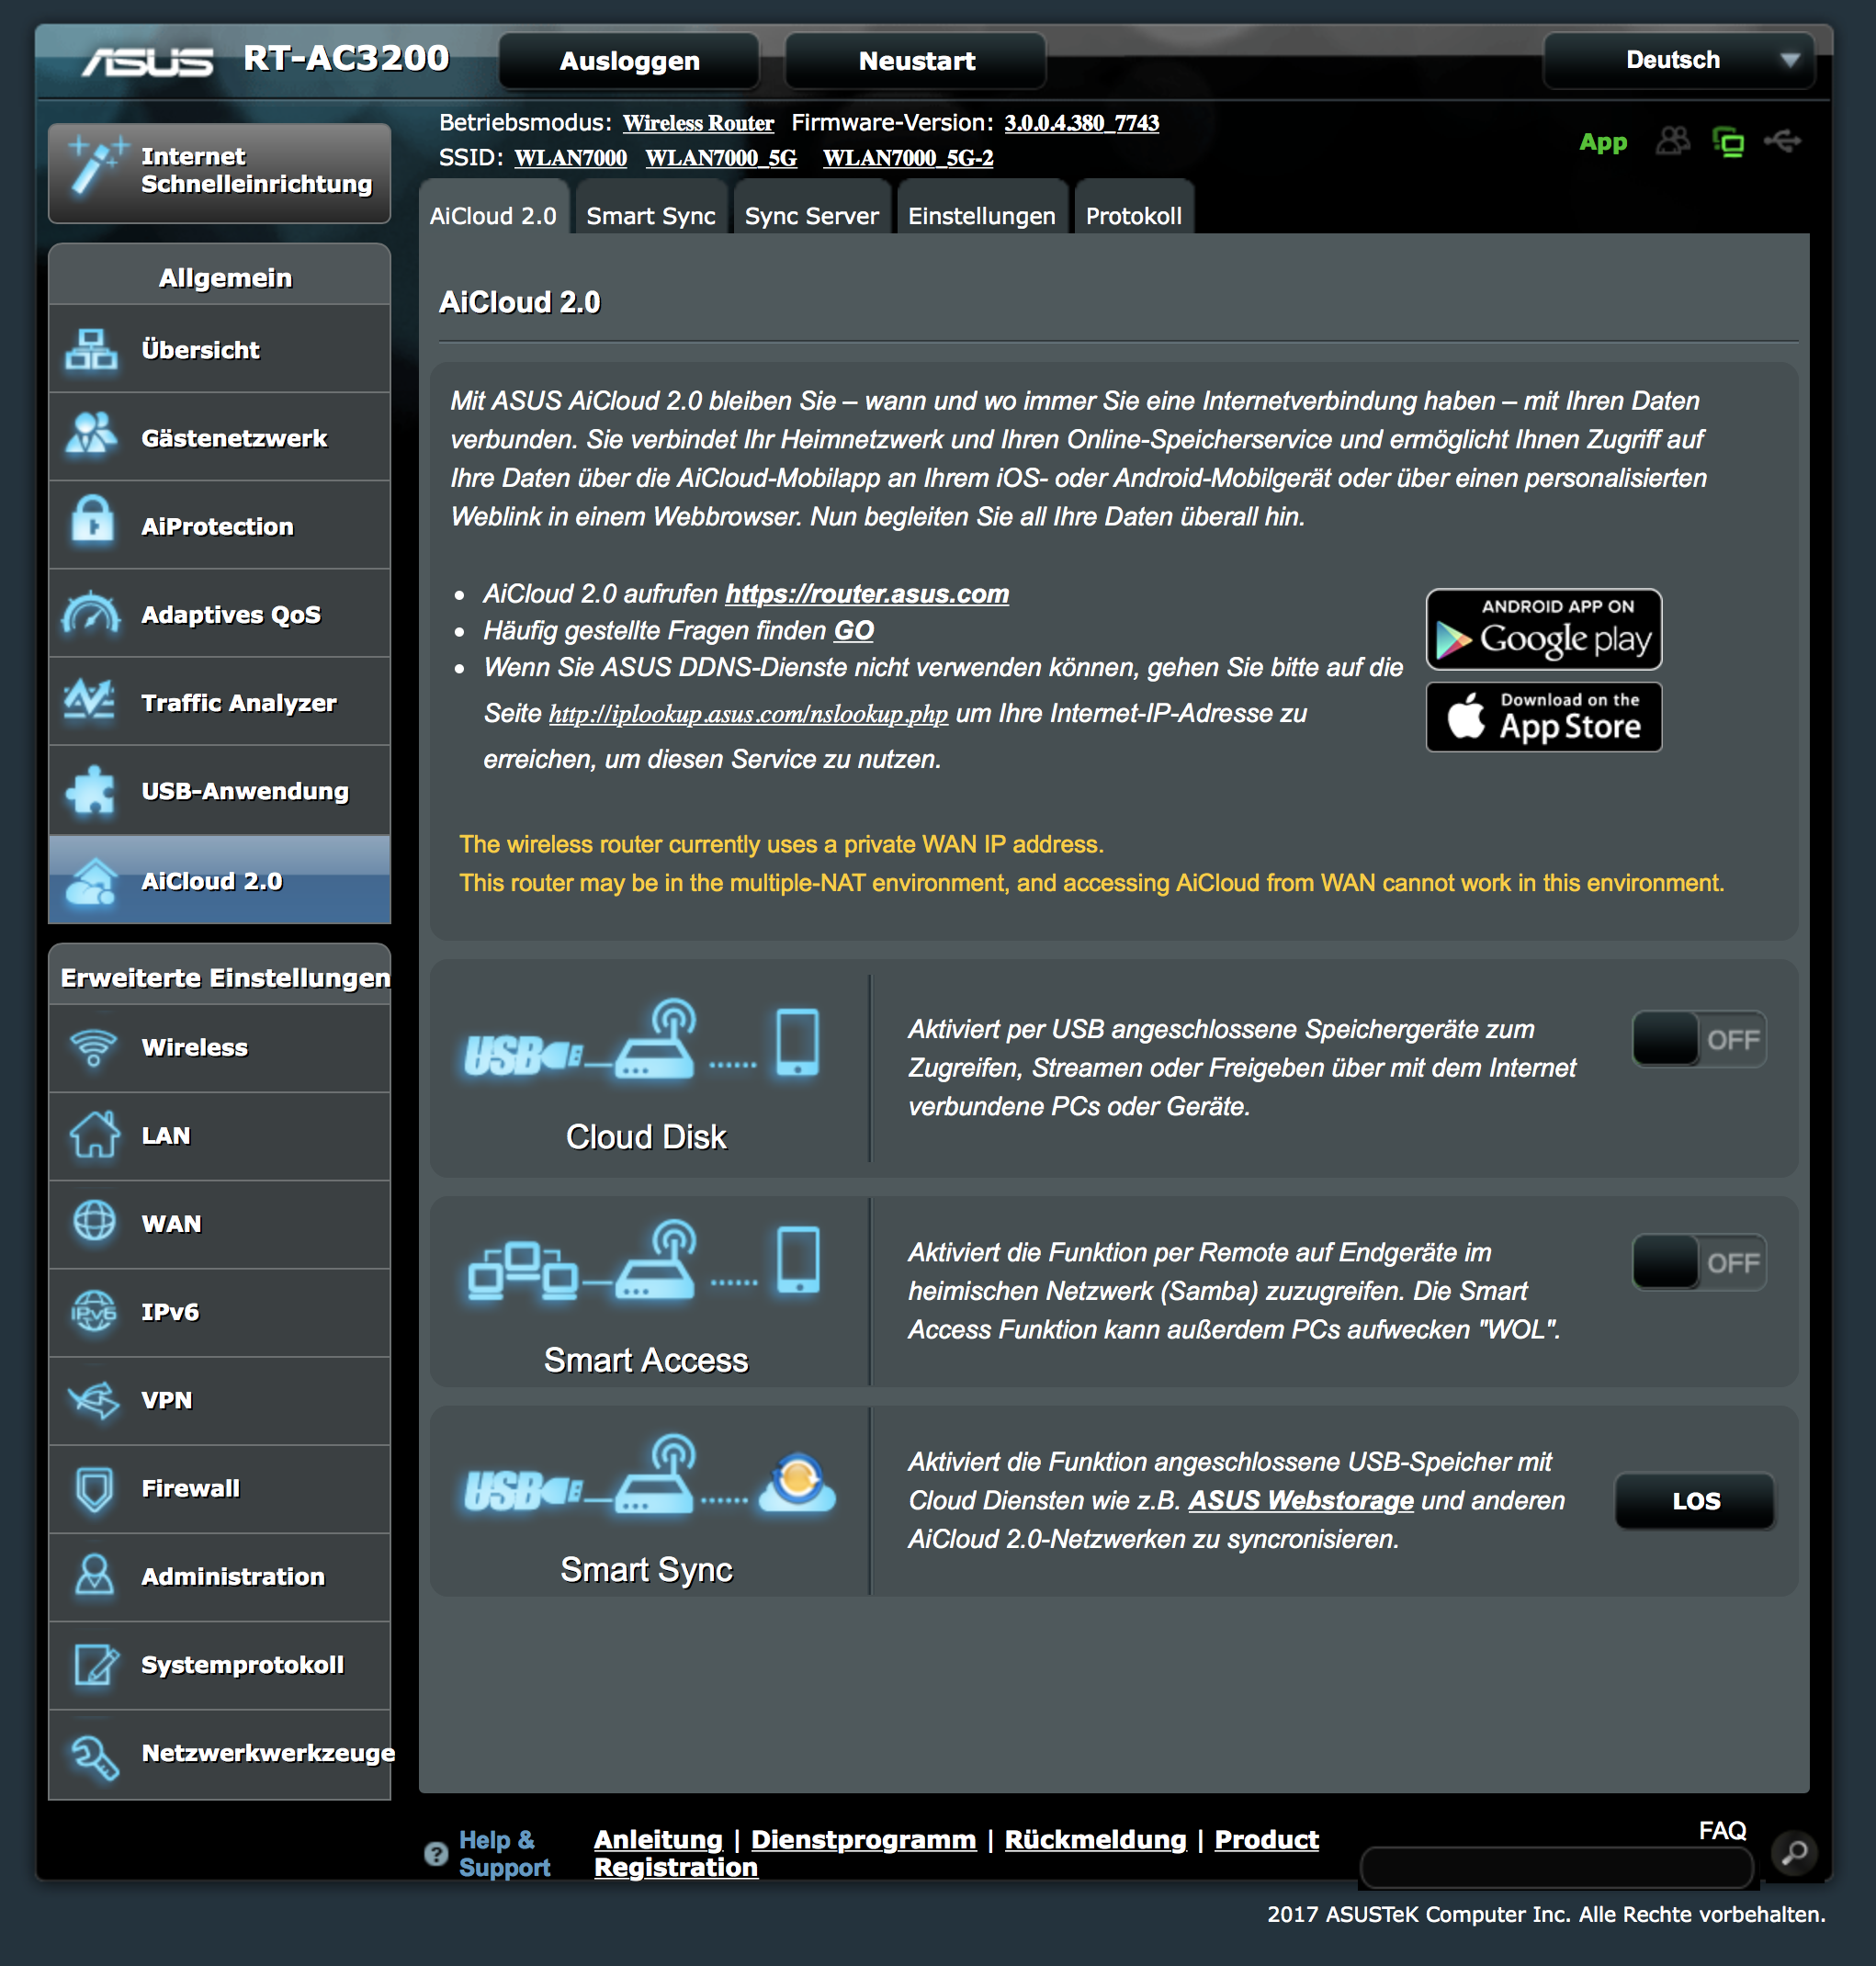
Task: Click Google Play Android app badge
Action: tap(1543, 629)
